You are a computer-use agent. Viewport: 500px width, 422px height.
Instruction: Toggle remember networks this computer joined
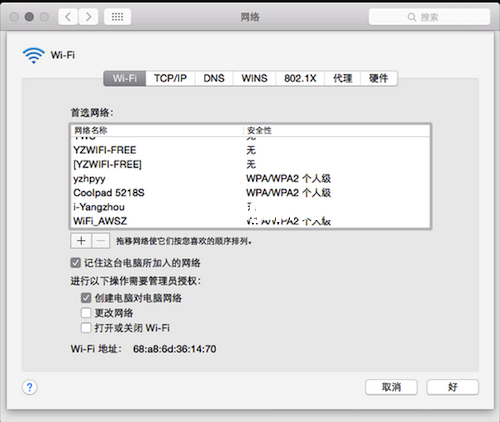pyautogui.click(x=76, y=263)
